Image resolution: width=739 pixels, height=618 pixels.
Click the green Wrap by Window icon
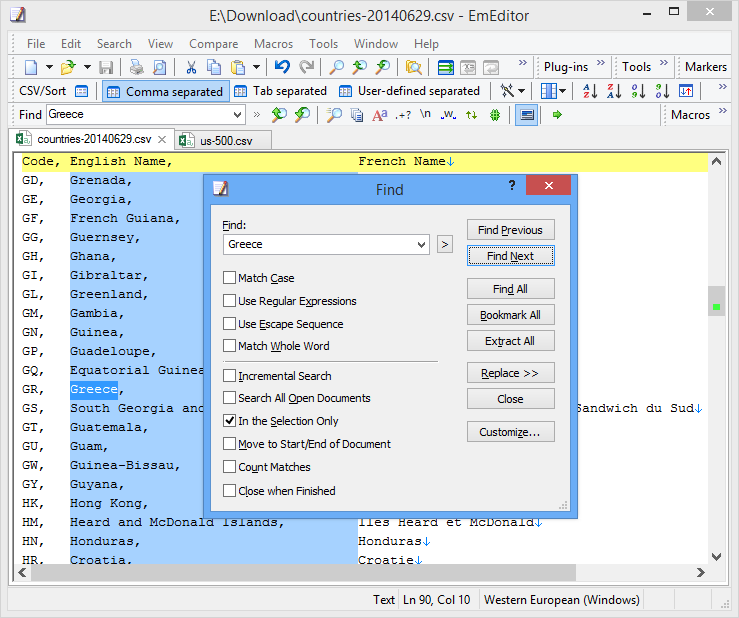click(x=445, y=67)
